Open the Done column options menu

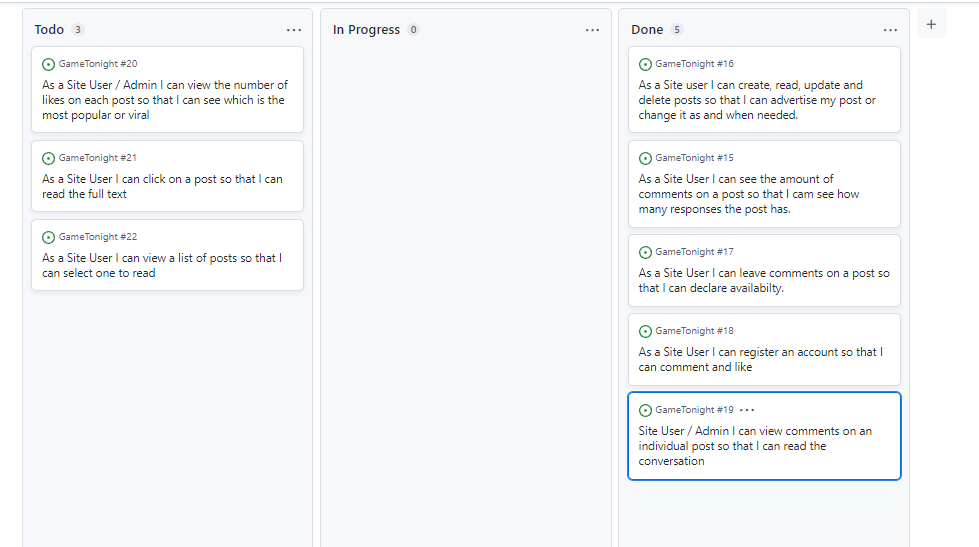890,30
